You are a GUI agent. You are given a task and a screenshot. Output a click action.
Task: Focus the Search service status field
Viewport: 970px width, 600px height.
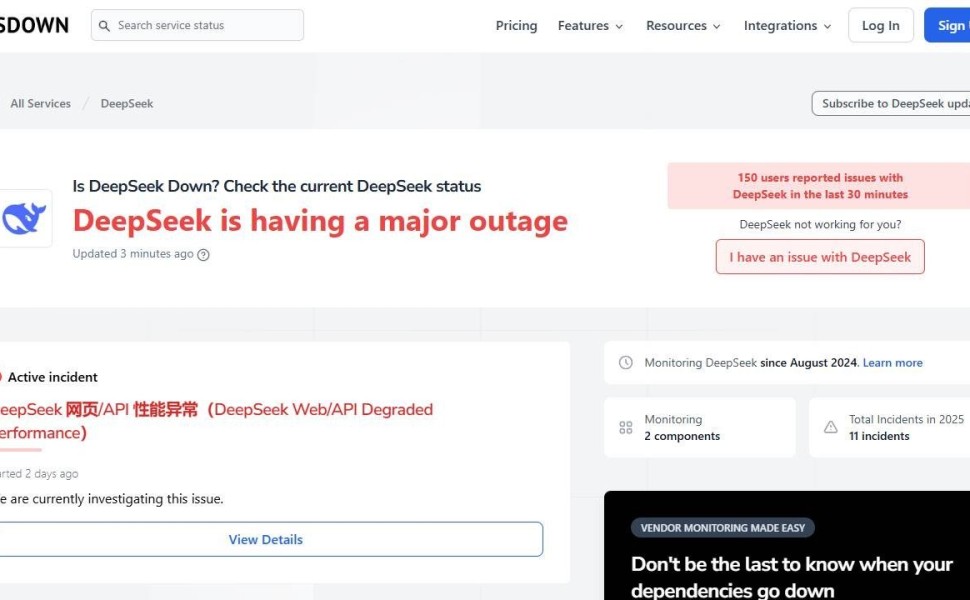pos(197,25)
